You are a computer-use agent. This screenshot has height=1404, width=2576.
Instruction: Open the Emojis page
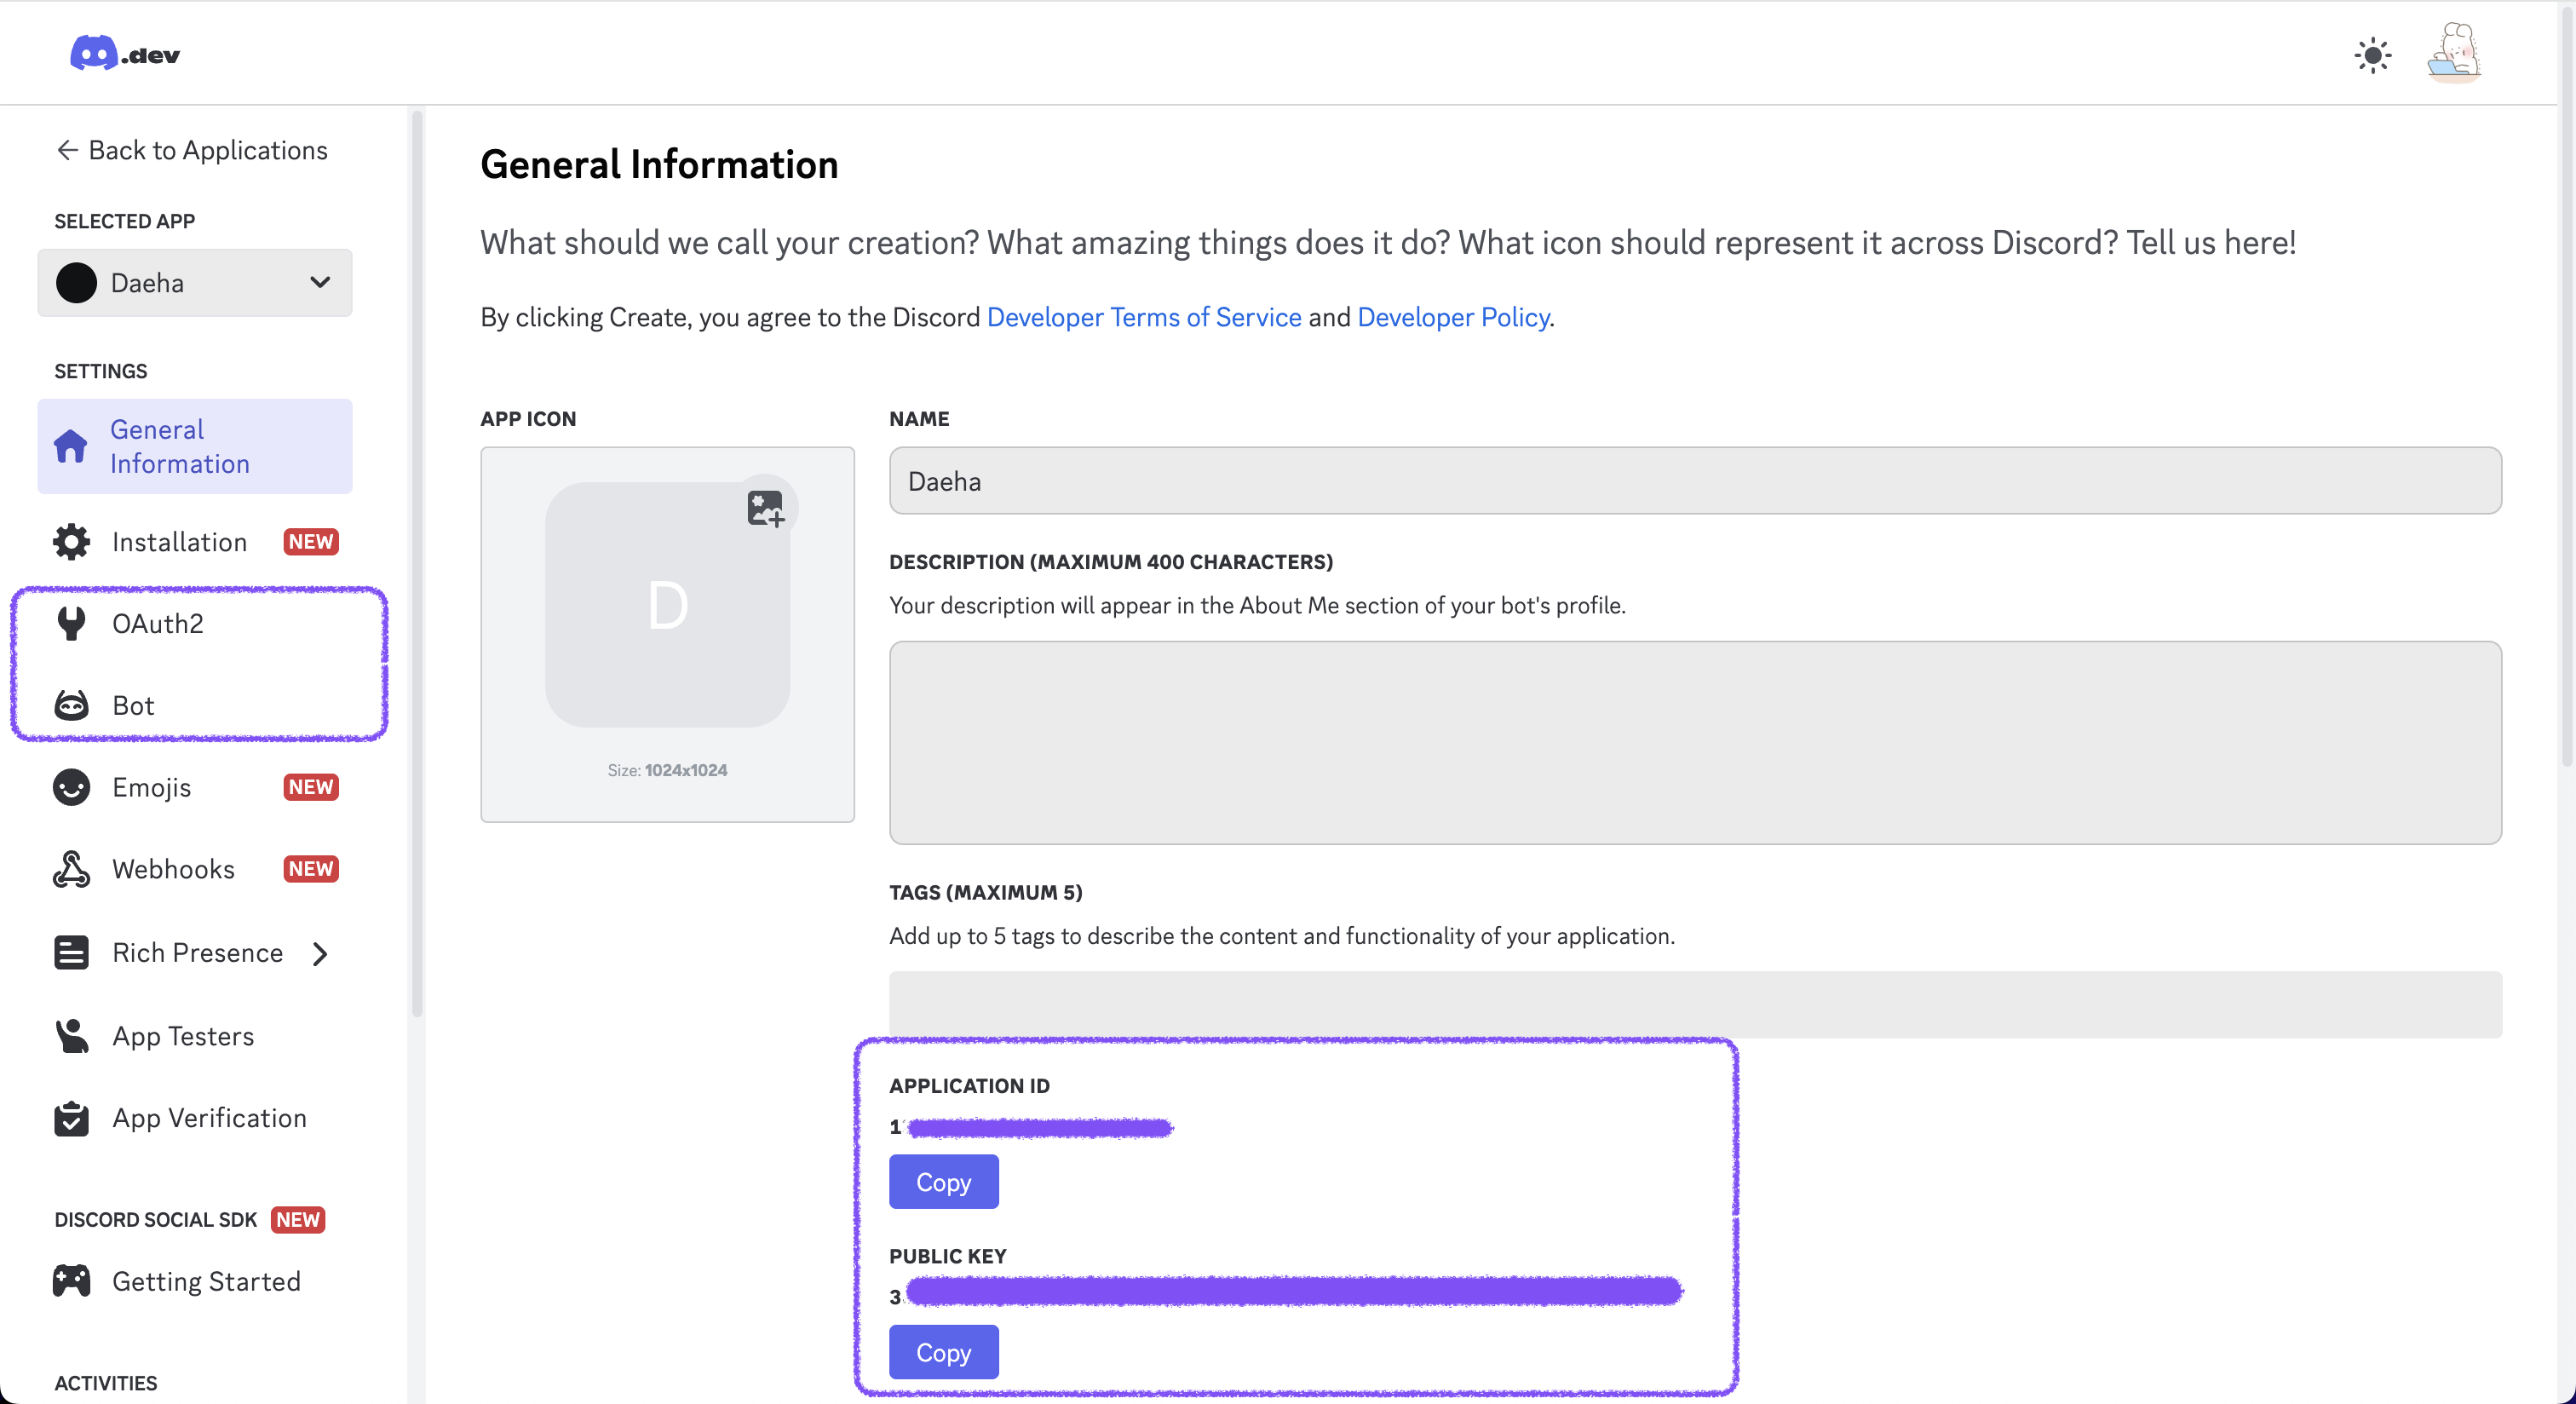click(x=195, y=788)
